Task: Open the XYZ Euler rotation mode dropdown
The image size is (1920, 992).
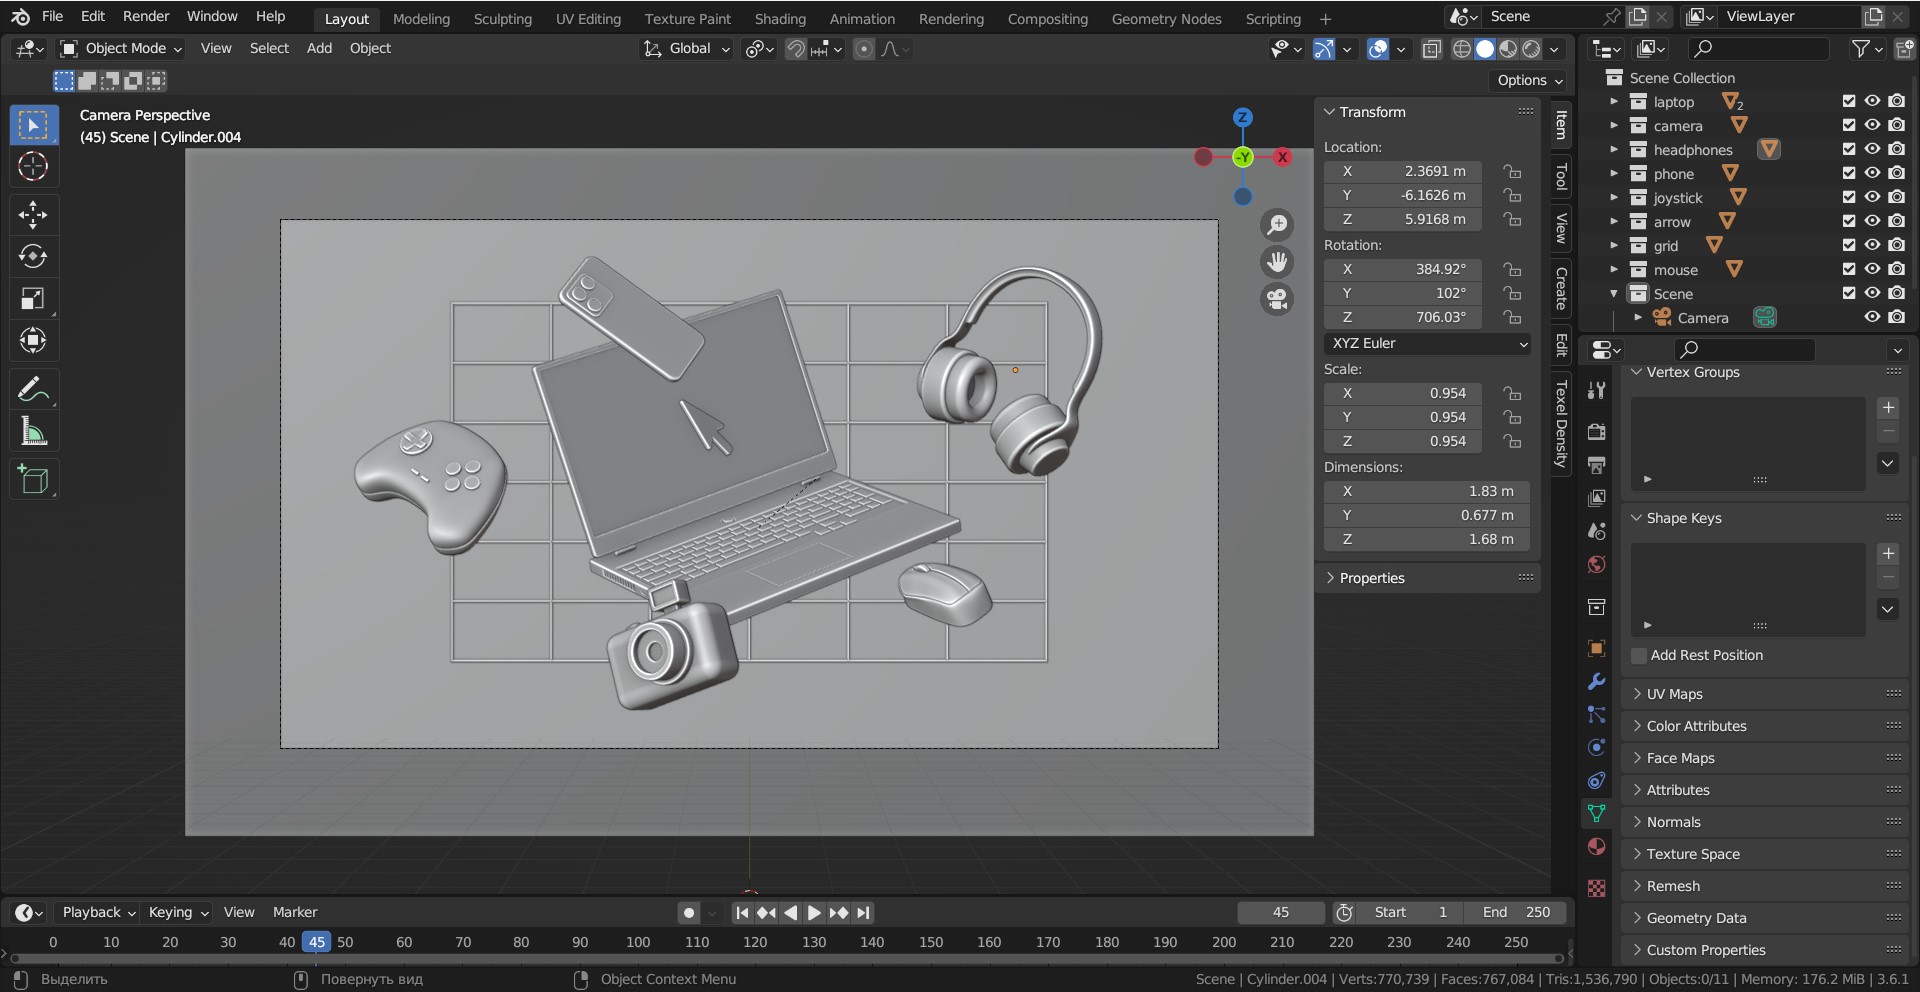Action: (x=1427, y=343)
